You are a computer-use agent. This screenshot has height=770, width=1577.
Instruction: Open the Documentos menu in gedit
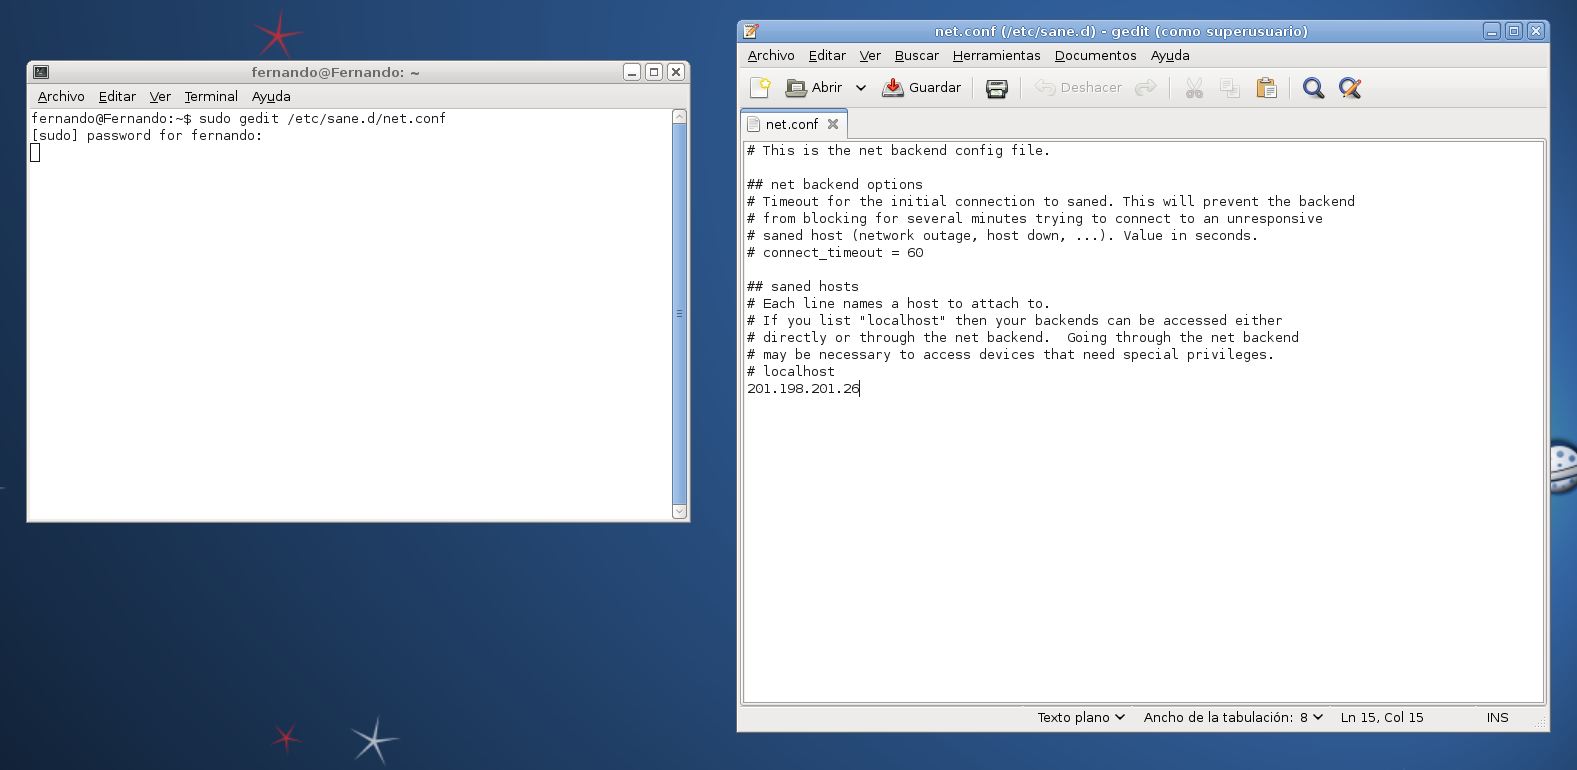pyautogui.click(x=1095, y=56)
